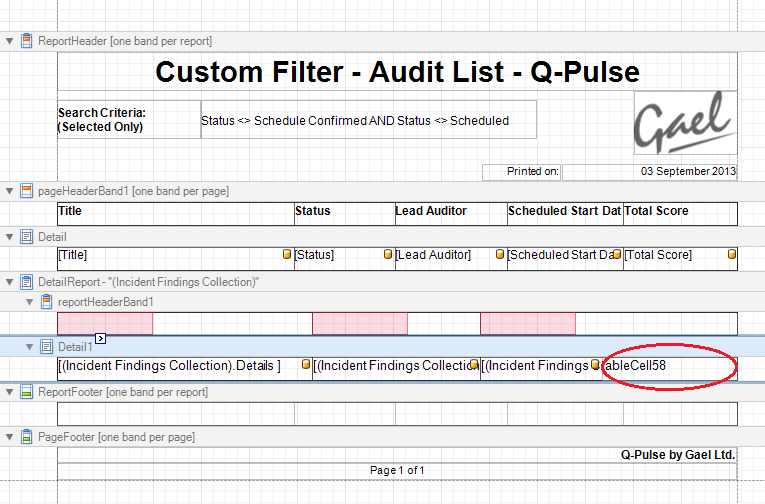This screenshot has height=504, width=765.
Task: Select the Title column header cell
Action: click(x=176, y=214)
